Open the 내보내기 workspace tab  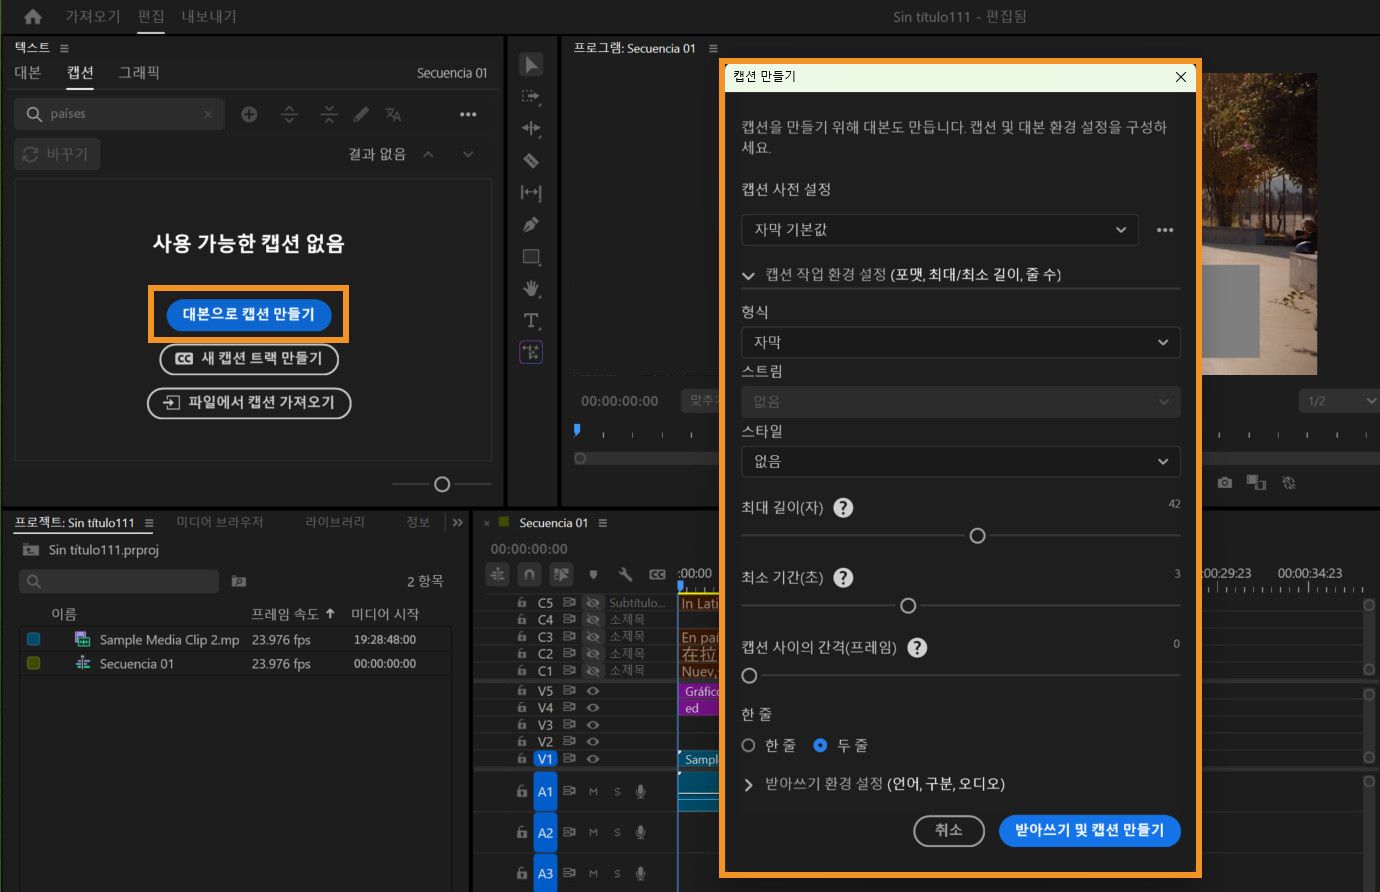click(x=209, y=17)
